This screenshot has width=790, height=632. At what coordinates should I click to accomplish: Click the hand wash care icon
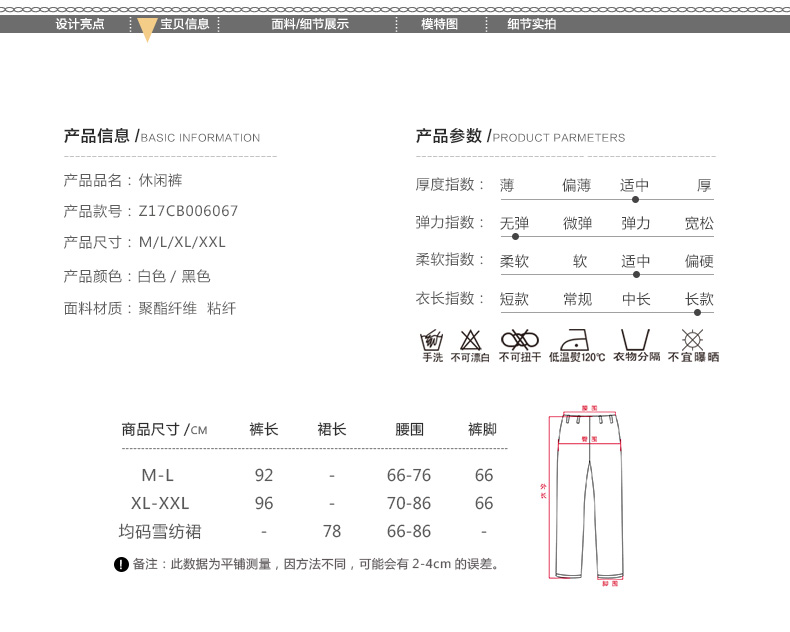pyautogui.click(x=432, y=339)
